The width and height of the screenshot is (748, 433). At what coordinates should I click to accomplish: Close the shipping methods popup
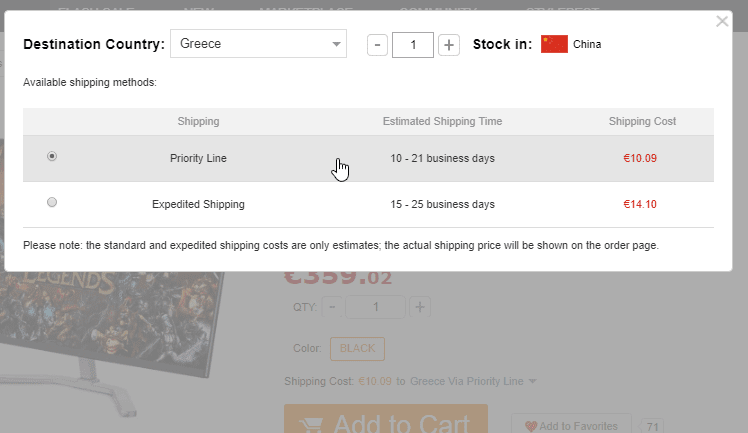[722, 21]
